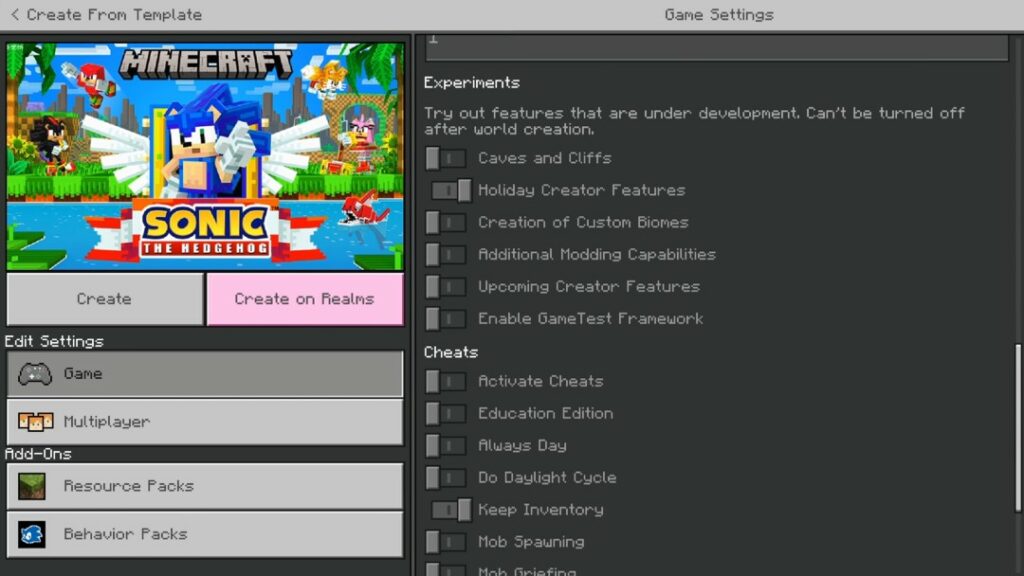This screenshot has height=576, width=1024.
Task: Enable Upcoming Creator Features toggle
Action: coord(446,286)
